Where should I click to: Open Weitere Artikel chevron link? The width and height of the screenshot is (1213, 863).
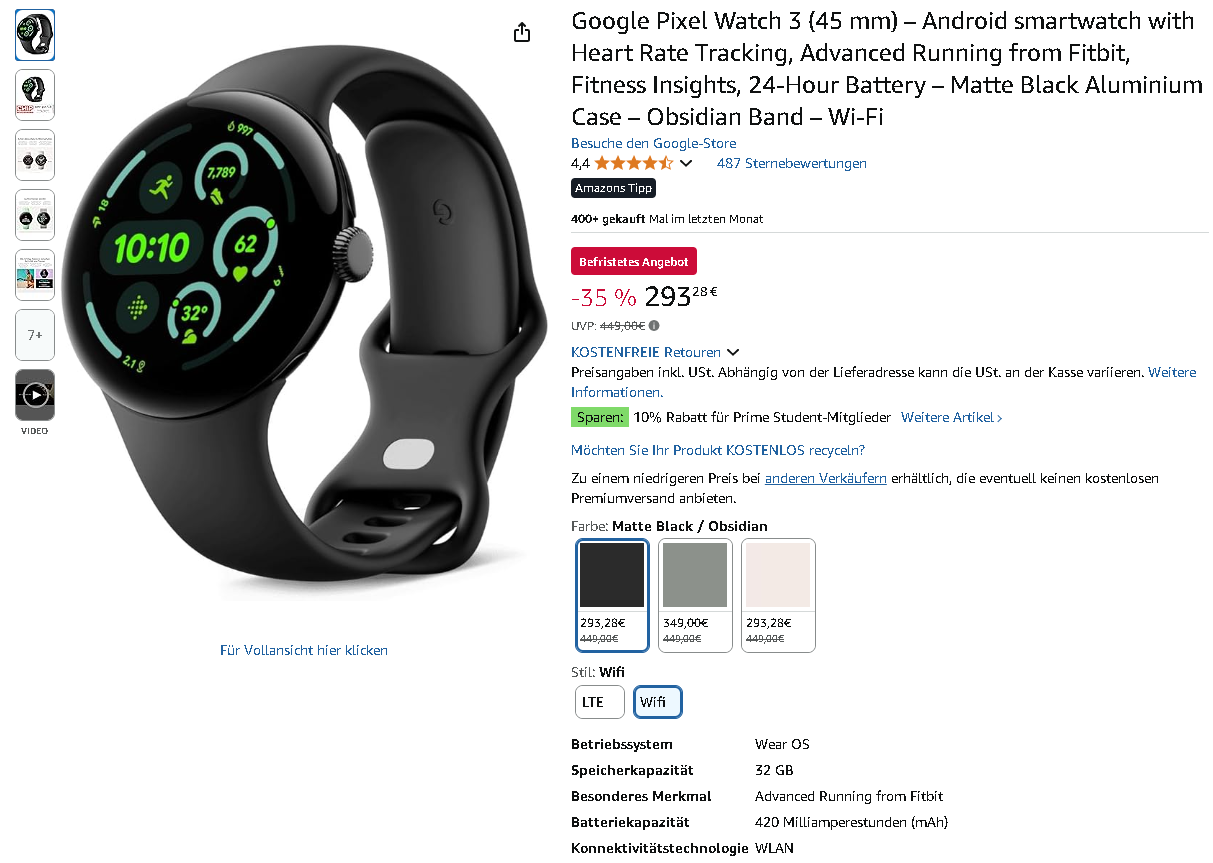tap(951, 417)
